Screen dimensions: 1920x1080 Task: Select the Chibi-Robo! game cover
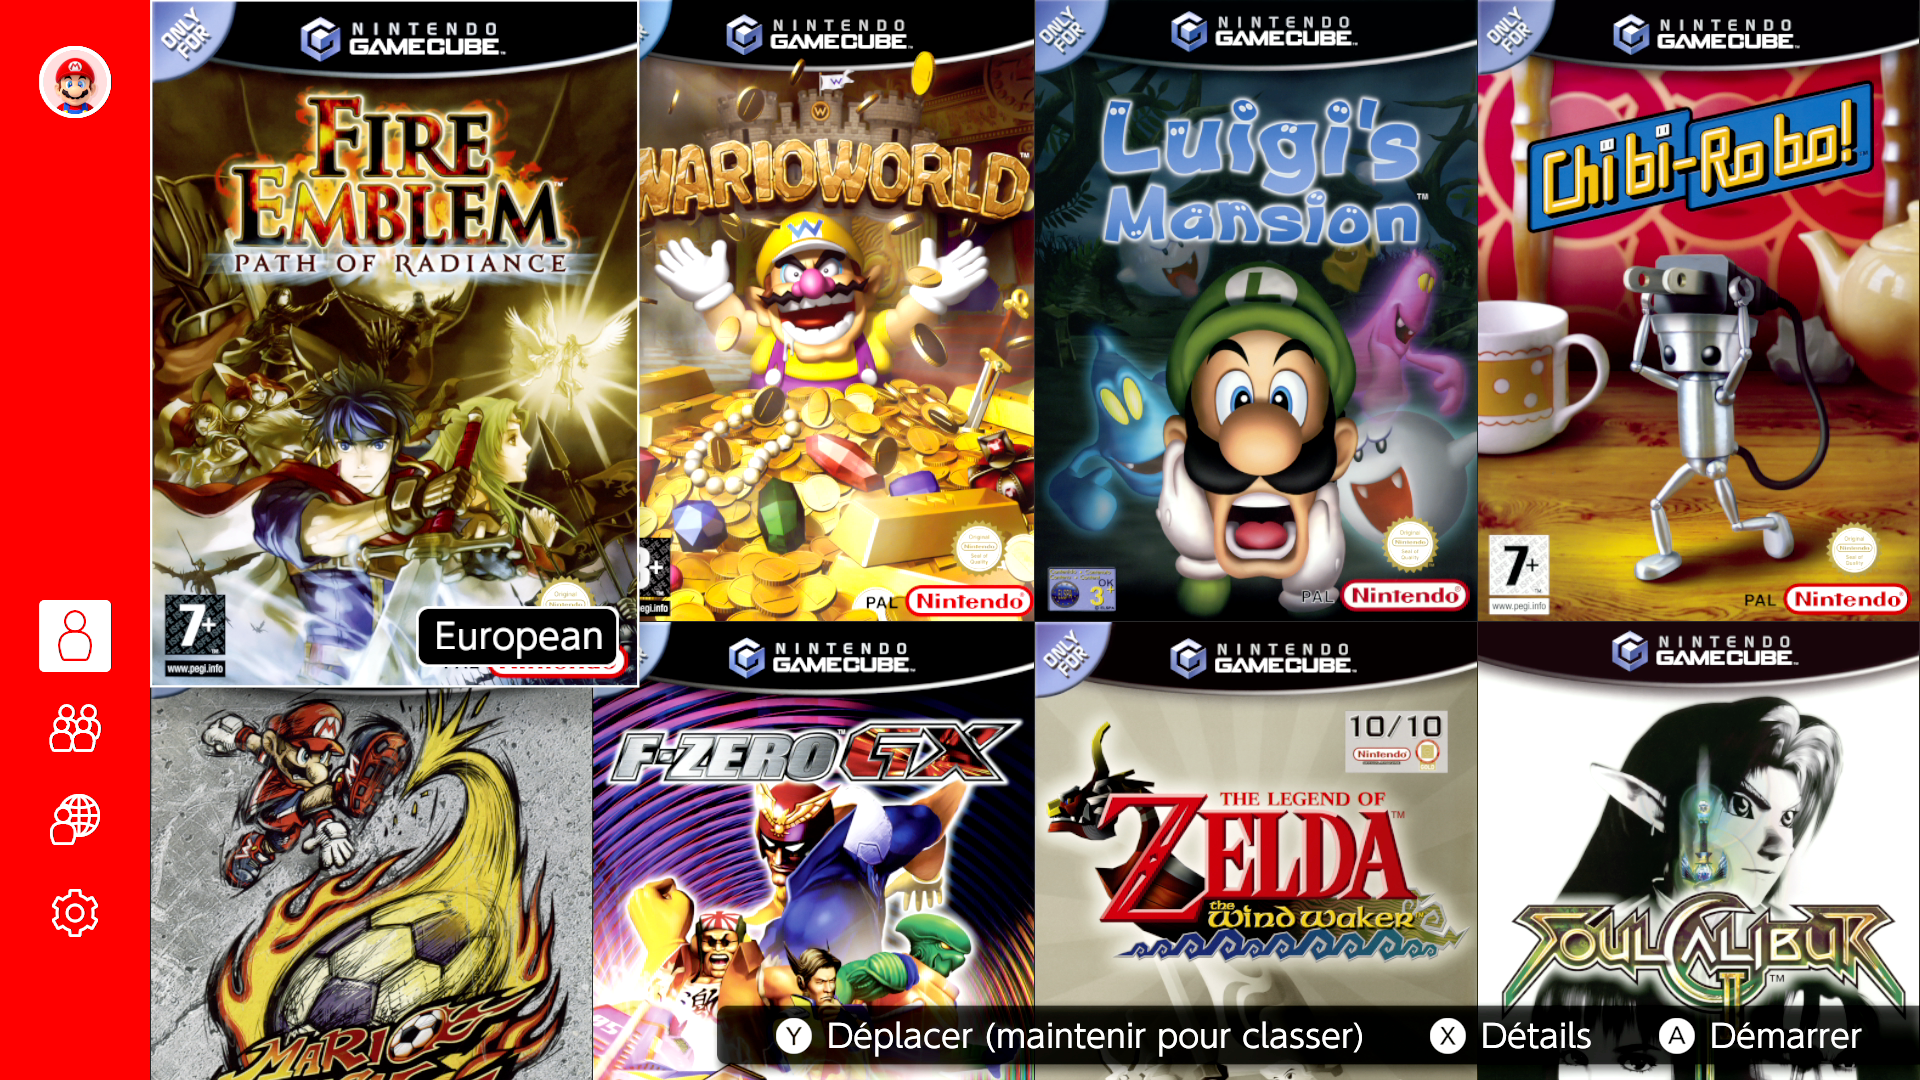(x=1699, y=310)
